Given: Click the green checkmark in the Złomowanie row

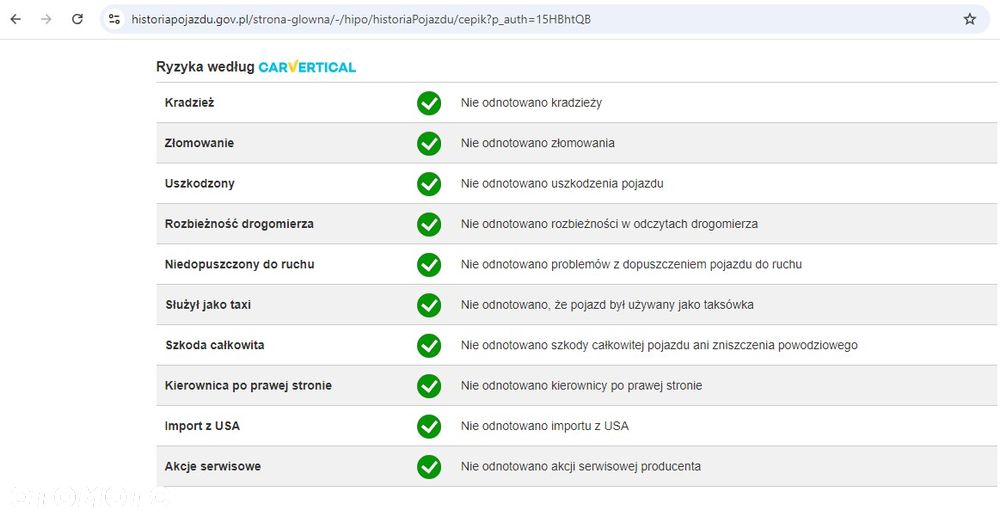Looking at the screenshot, I should click(x=429, y=143).
